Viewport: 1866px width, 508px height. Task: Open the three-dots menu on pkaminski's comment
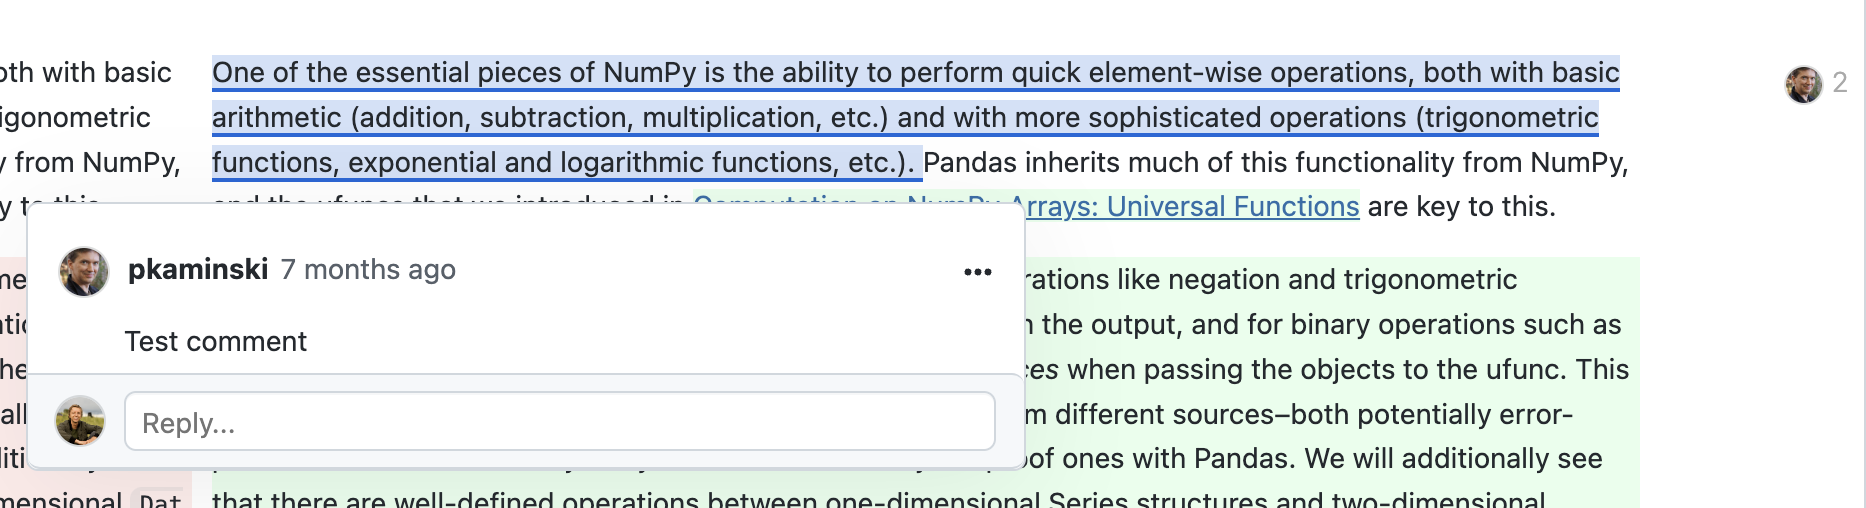977,272
